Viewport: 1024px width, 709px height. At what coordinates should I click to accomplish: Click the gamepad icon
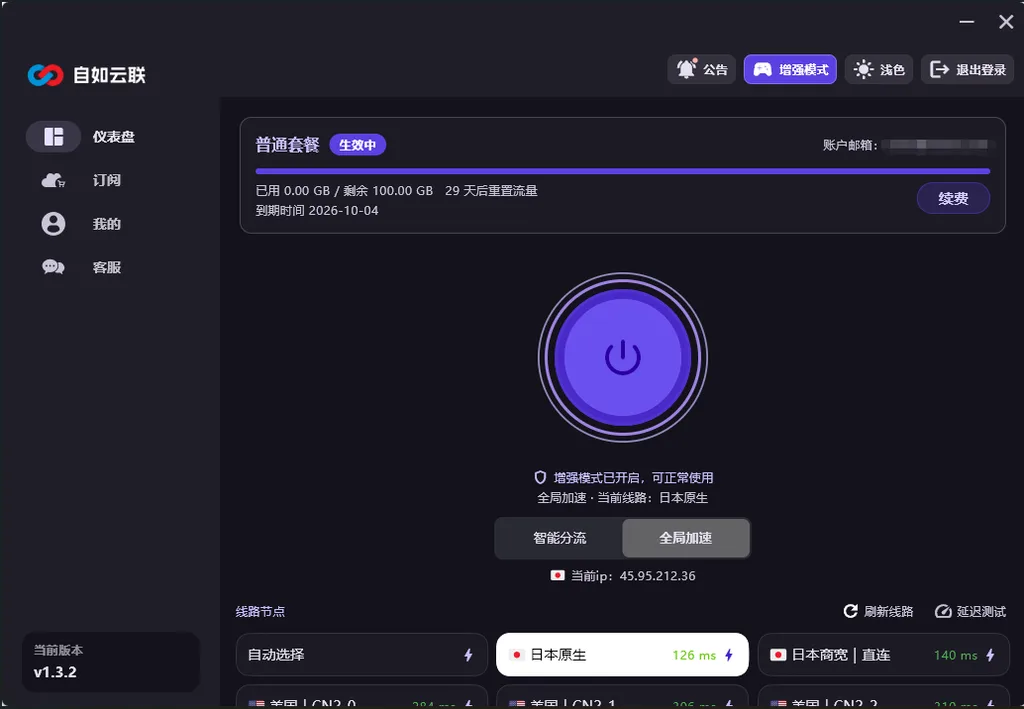click(762, 69)
